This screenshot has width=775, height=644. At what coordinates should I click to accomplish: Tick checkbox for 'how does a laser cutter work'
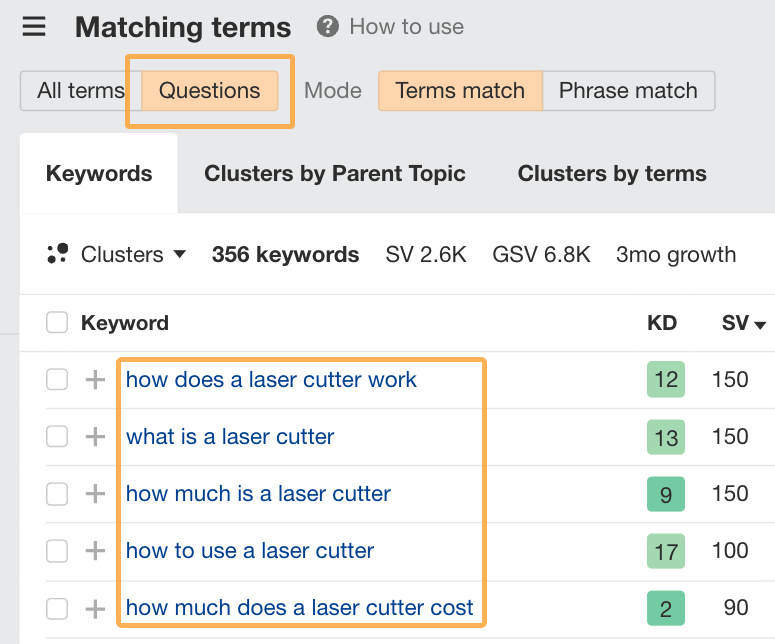tap(57, 380)
